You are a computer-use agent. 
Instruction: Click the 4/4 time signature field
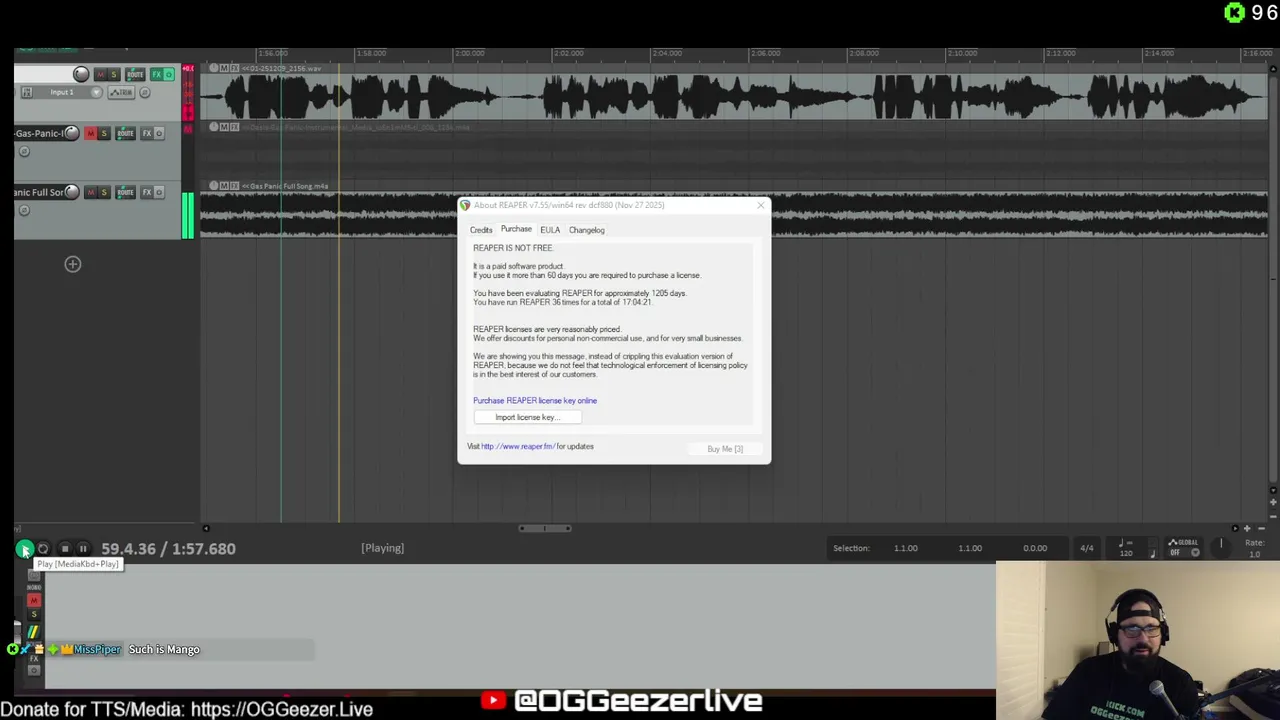(x=1087, y=548)
